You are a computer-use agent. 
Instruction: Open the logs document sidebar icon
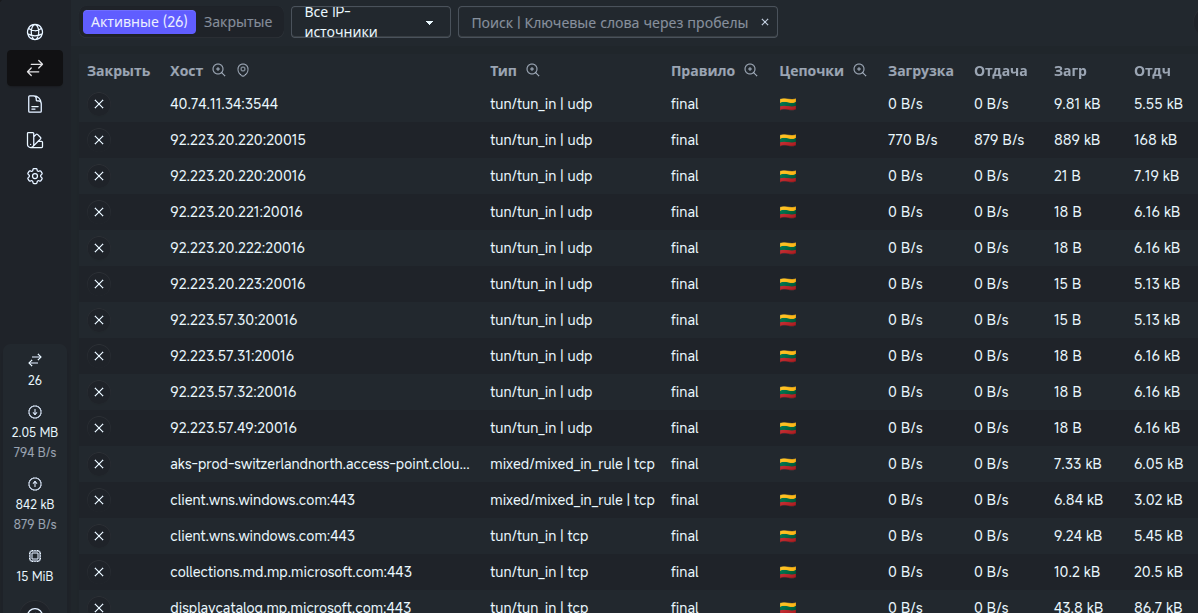[34, 104]
